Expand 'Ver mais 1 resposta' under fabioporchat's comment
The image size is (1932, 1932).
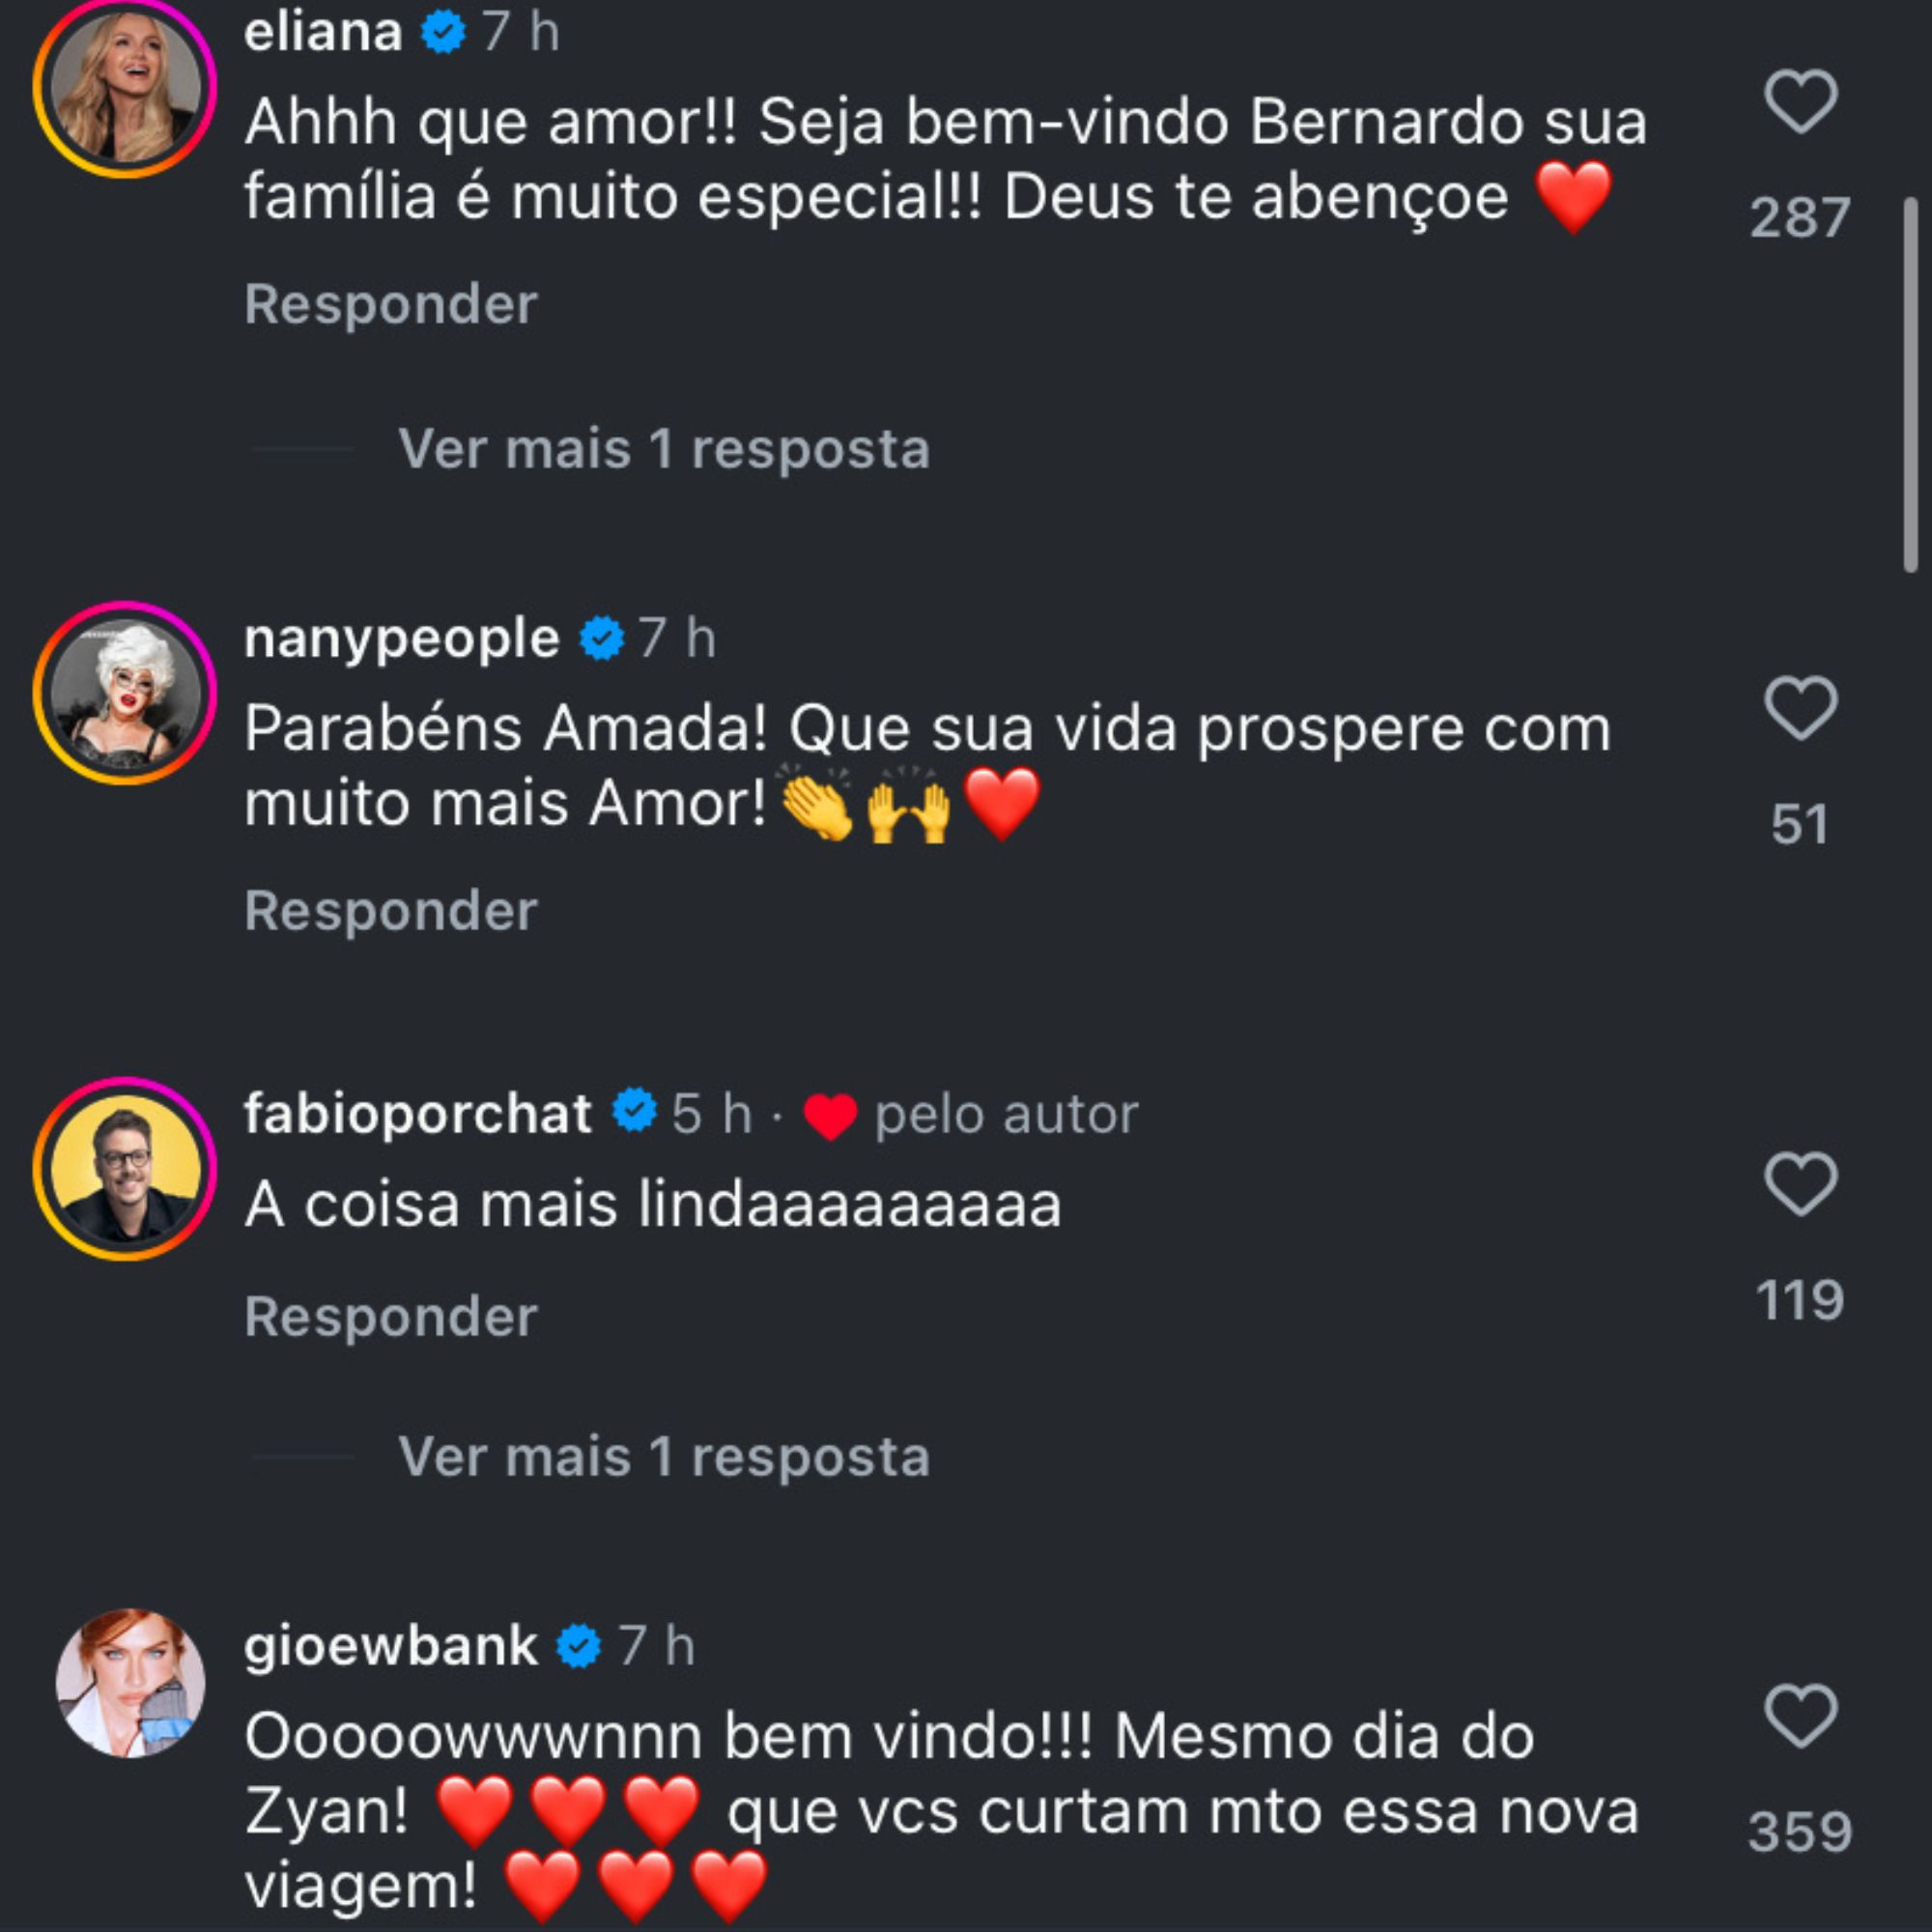(663, 1456)
